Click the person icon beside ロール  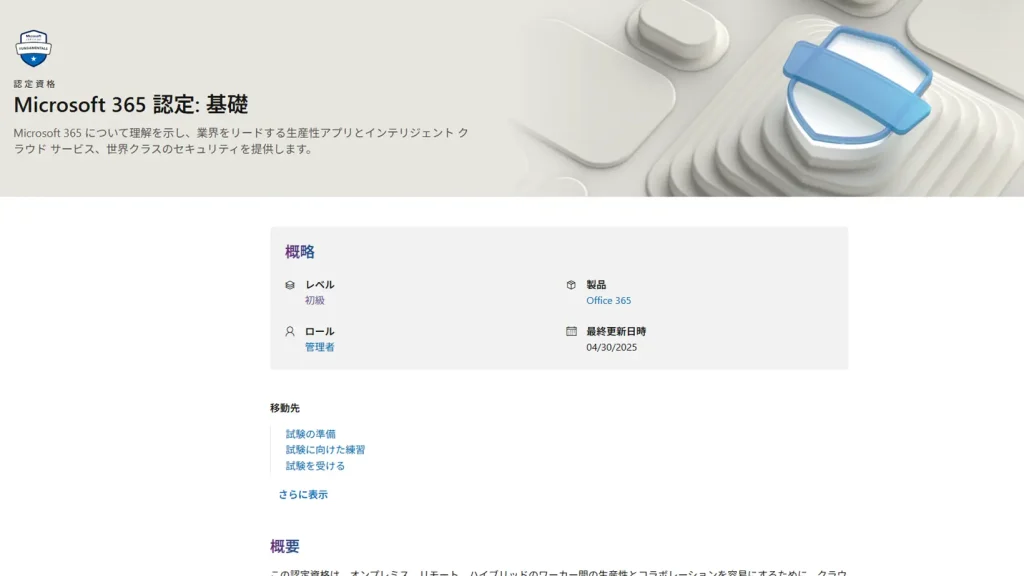[x=290, y=331]
